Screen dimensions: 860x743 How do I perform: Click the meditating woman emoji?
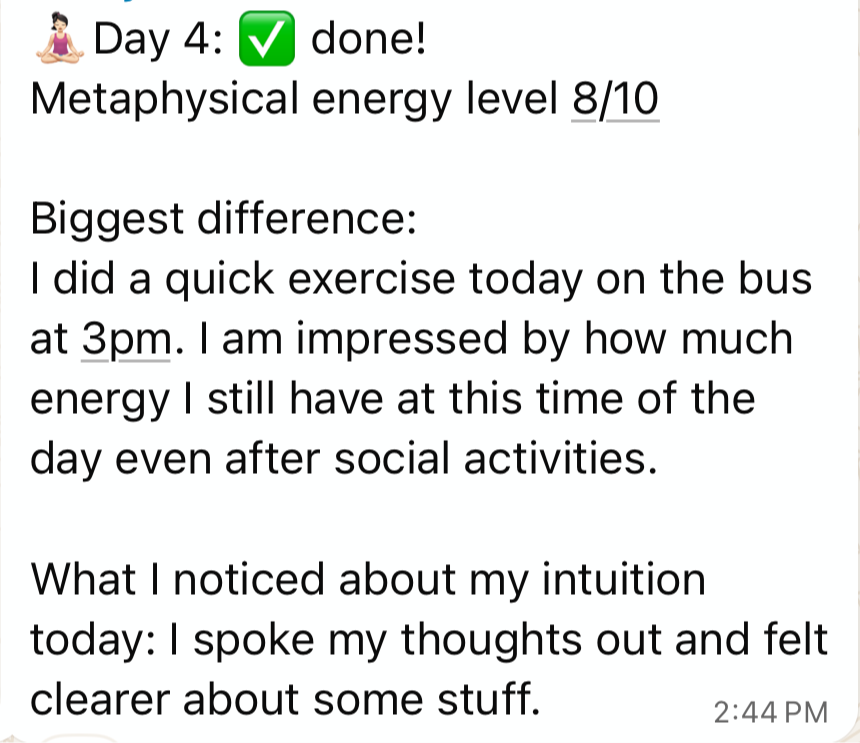click(x=59, y=39)
